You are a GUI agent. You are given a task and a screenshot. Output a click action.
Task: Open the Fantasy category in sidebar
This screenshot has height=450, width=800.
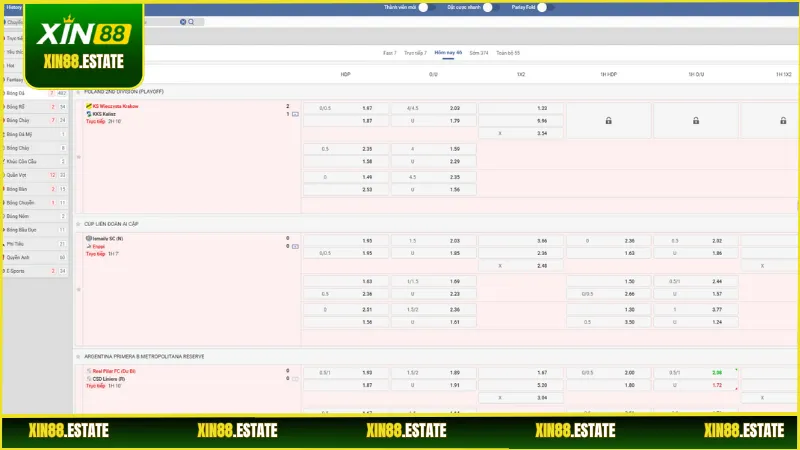click(14, 80)
